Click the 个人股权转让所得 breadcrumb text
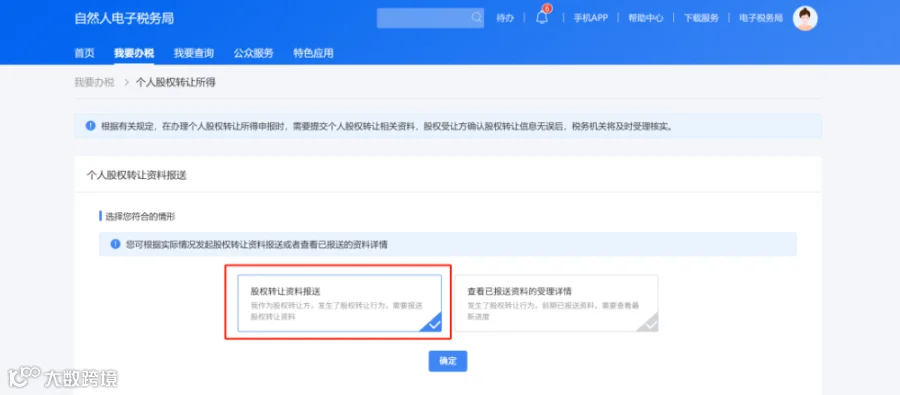Screen dimensions: 900x395 176,83
